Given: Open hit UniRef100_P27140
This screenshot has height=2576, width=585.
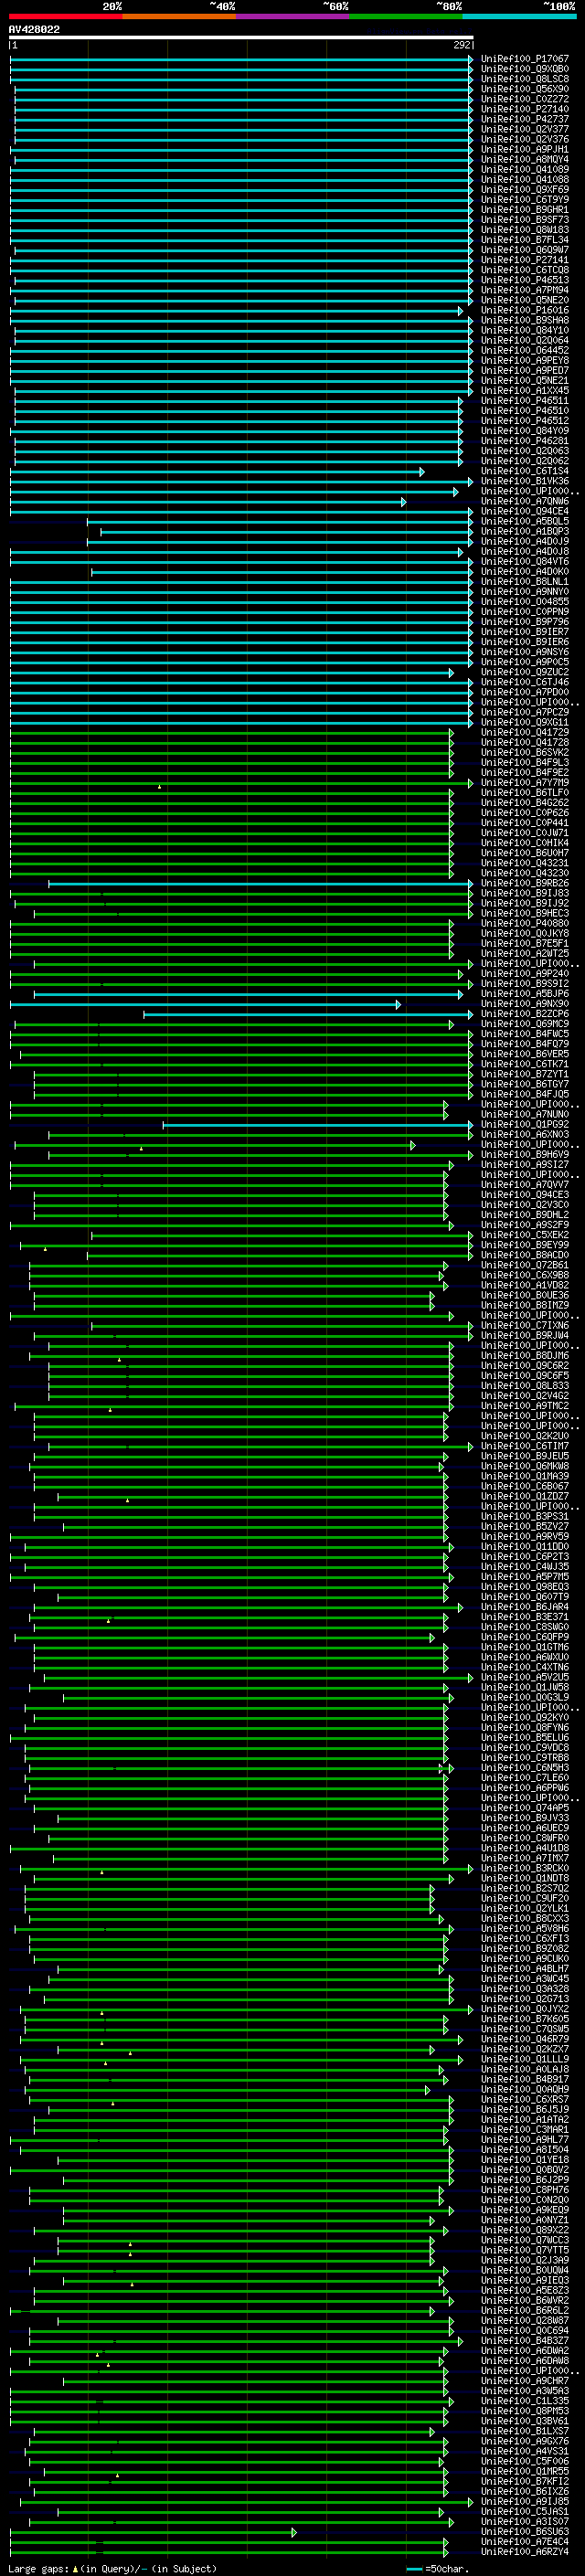Looking at the screenshot, I should pyautogui.click(x=524, y=109).
